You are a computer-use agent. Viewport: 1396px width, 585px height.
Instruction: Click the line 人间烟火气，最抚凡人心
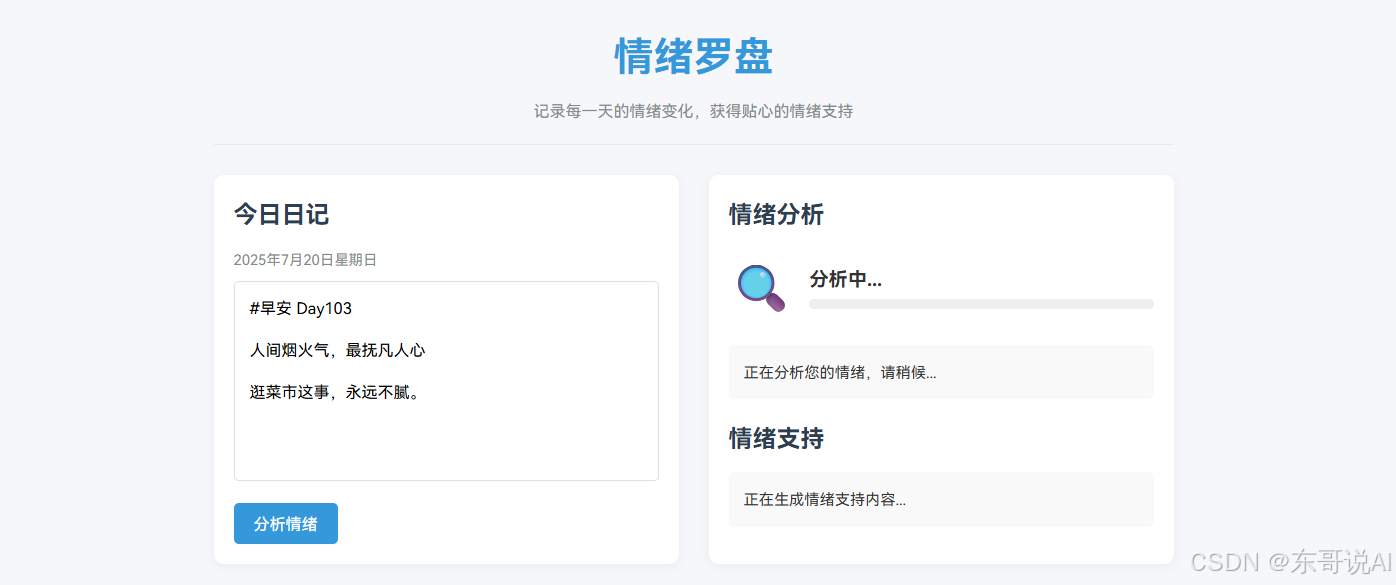338,350
